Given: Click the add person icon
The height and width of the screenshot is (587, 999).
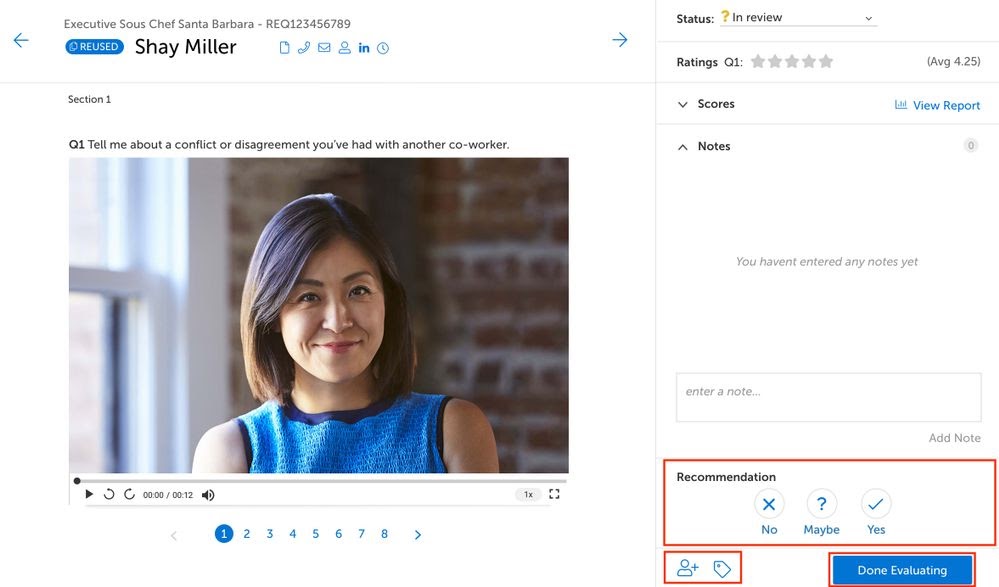Looking at the screenshot, I should [688, 569].
